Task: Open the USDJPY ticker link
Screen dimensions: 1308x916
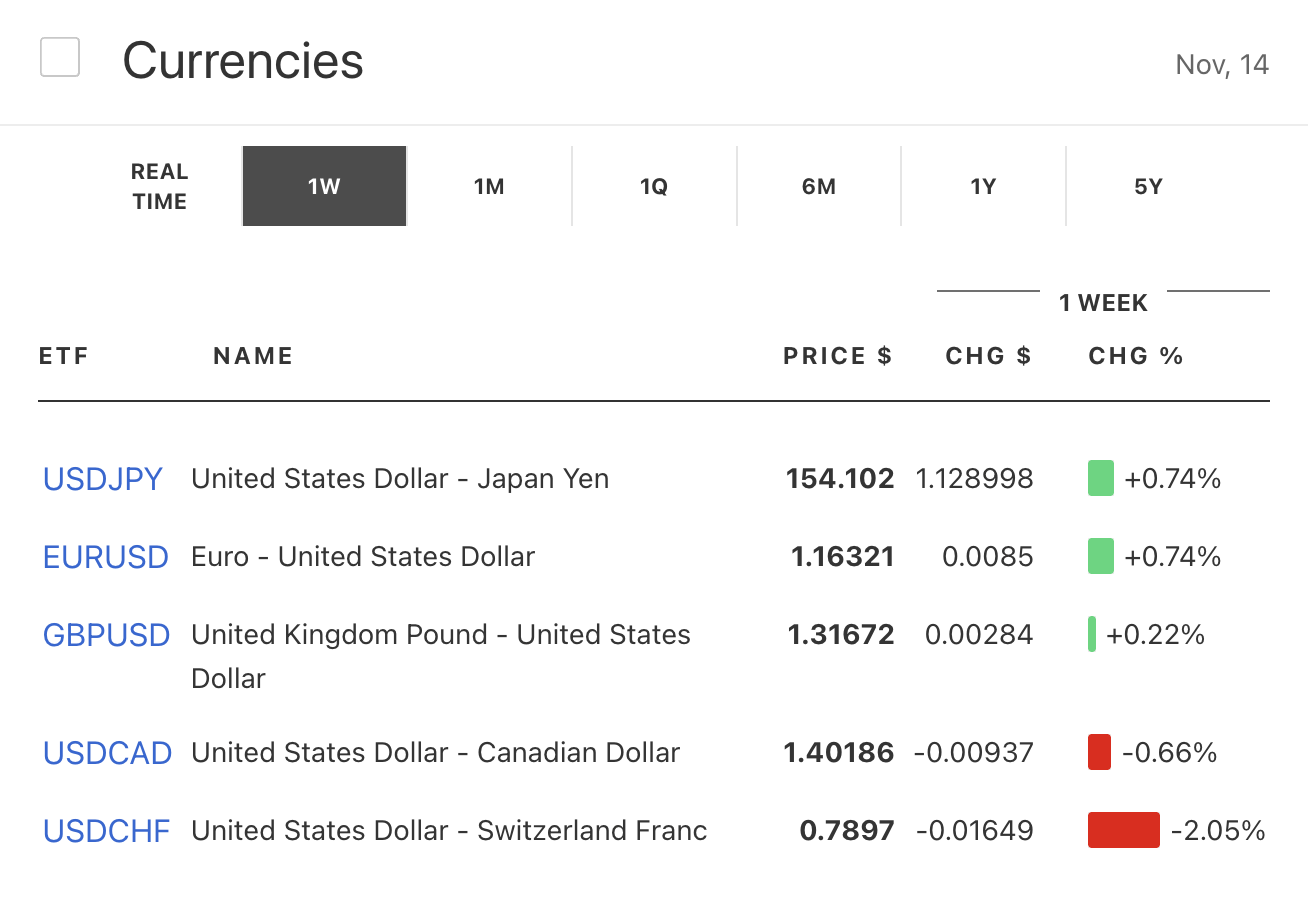Action: click(x=102, y=479)
